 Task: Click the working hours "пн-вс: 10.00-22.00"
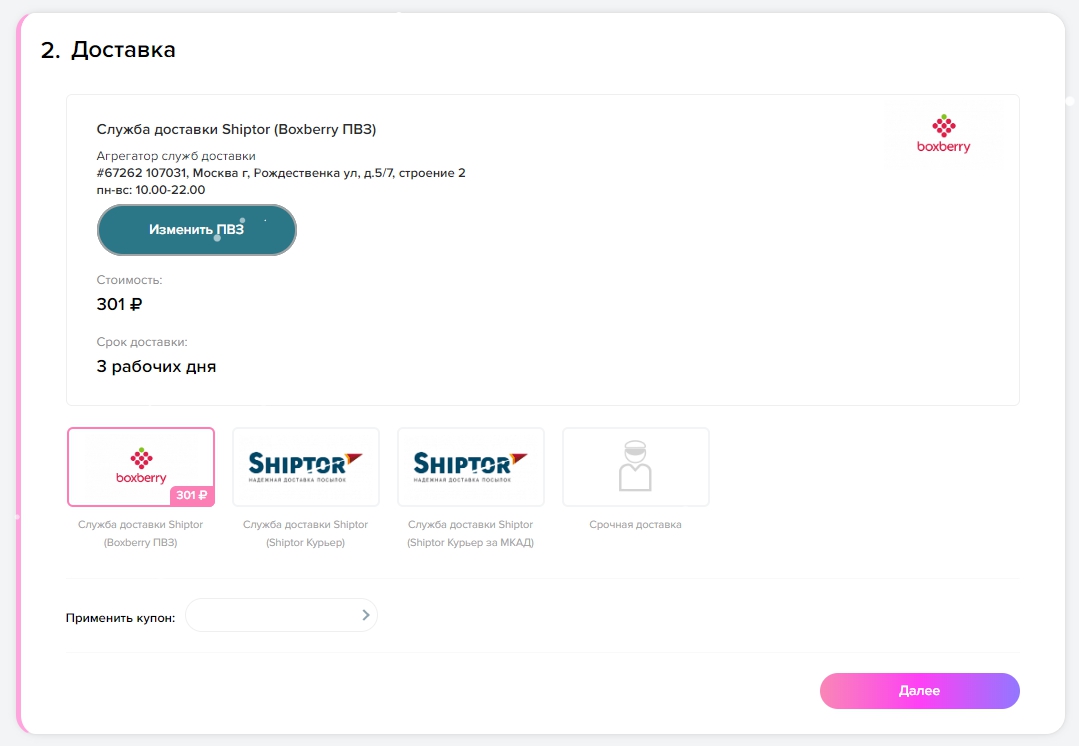point(151,189)
